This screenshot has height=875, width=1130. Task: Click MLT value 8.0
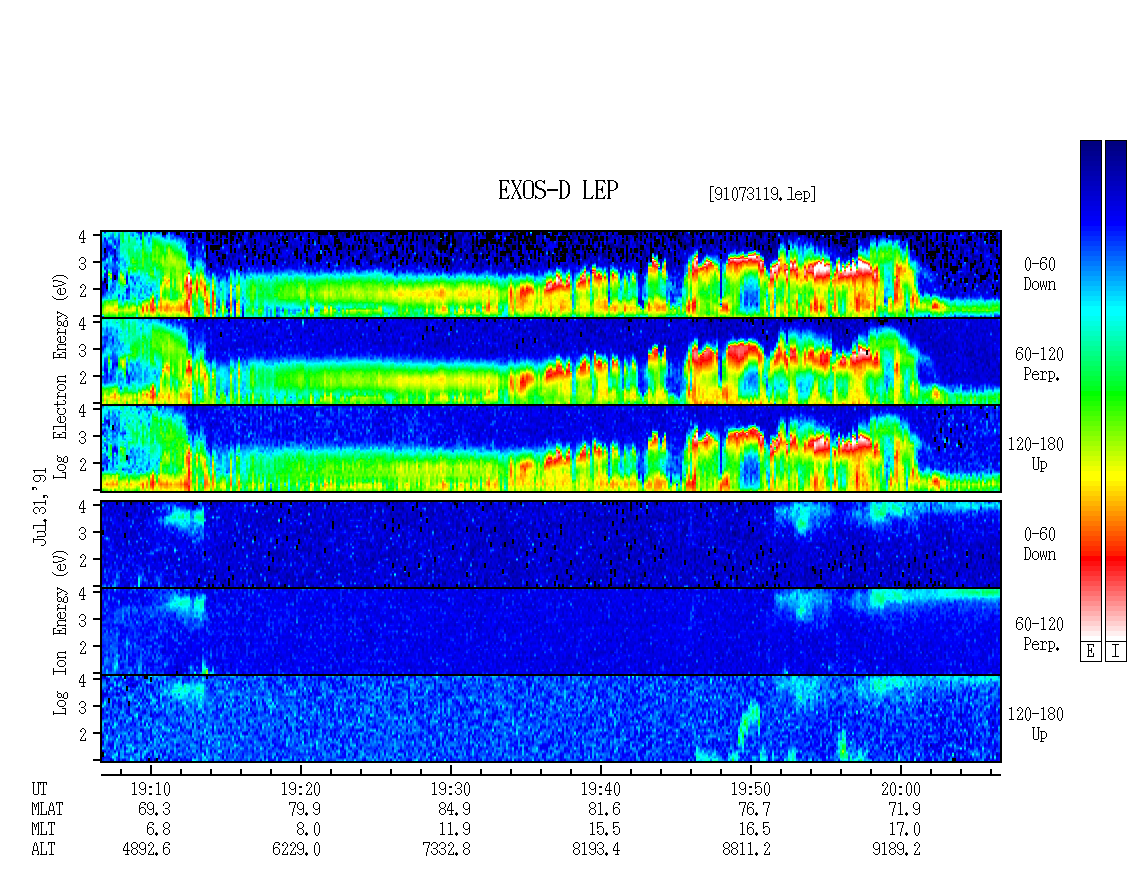pos(308,830)
